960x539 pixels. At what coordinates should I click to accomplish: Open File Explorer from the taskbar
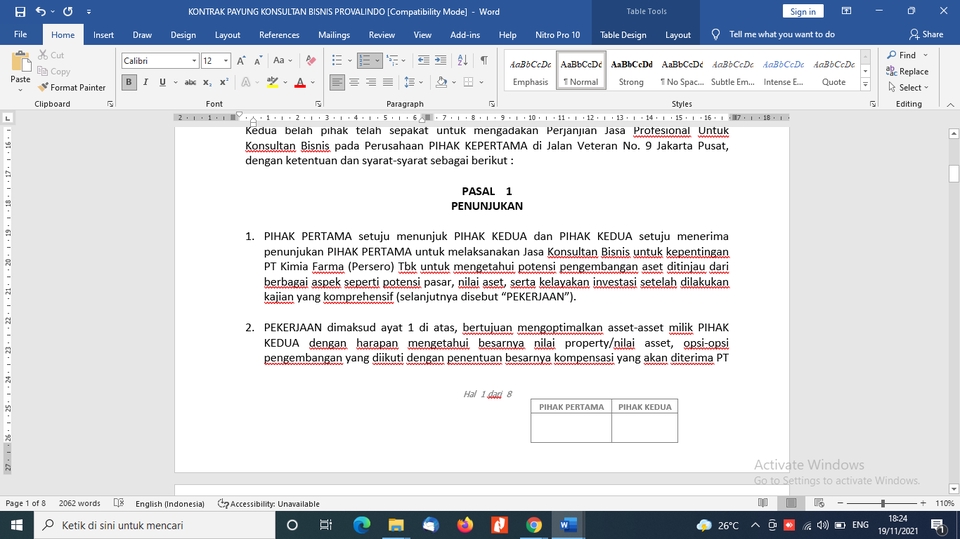tap(396, 525)
